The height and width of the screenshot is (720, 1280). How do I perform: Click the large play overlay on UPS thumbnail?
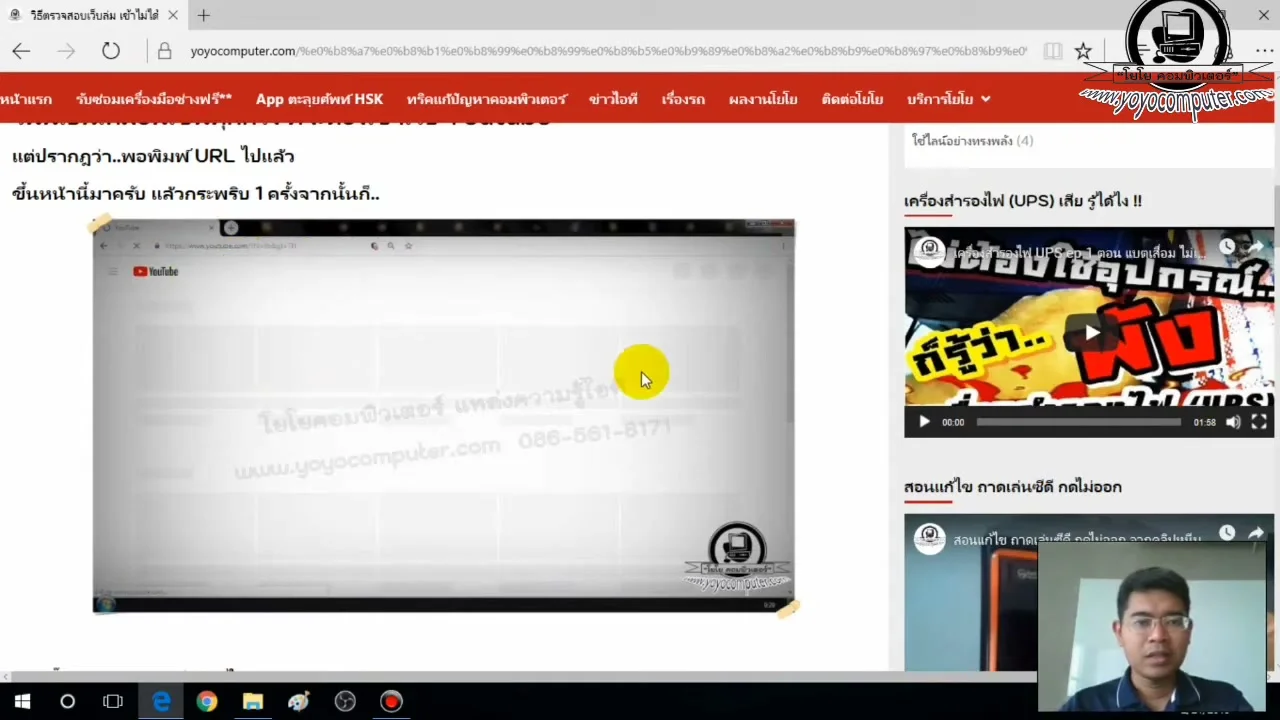pyautogui.click(x=1090, y=333)
